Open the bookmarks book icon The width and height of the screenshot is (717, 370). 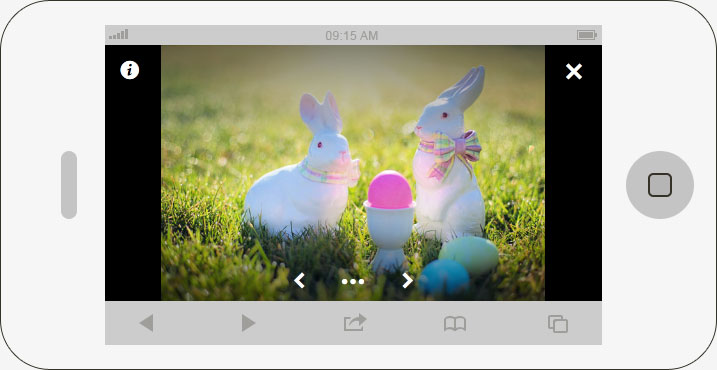coord(455,324)
